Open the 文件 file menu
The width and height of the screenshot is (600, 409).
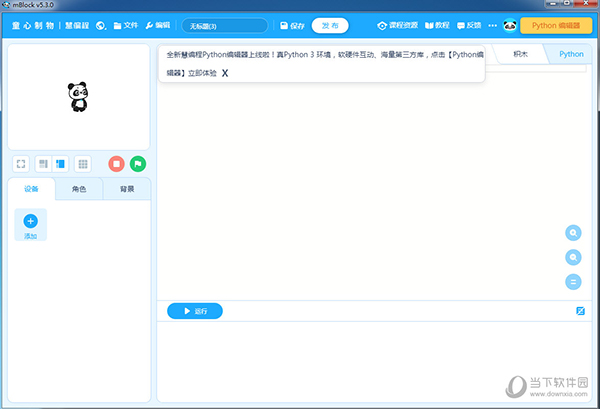(x=126, y=25)
